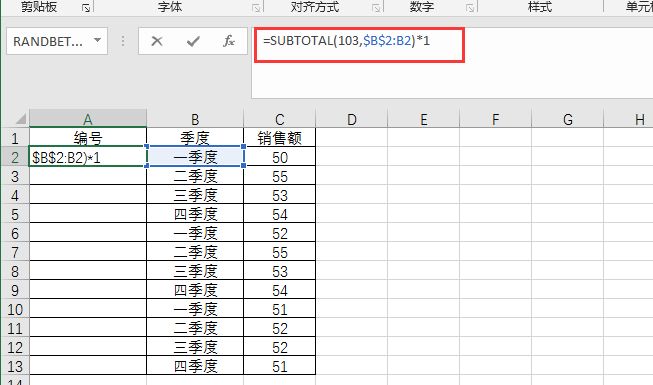Image resolution: width=653 pixels, height=385 pixels.
Task: Click empty cell A3 in 编号 column
Action: (88, 176)
